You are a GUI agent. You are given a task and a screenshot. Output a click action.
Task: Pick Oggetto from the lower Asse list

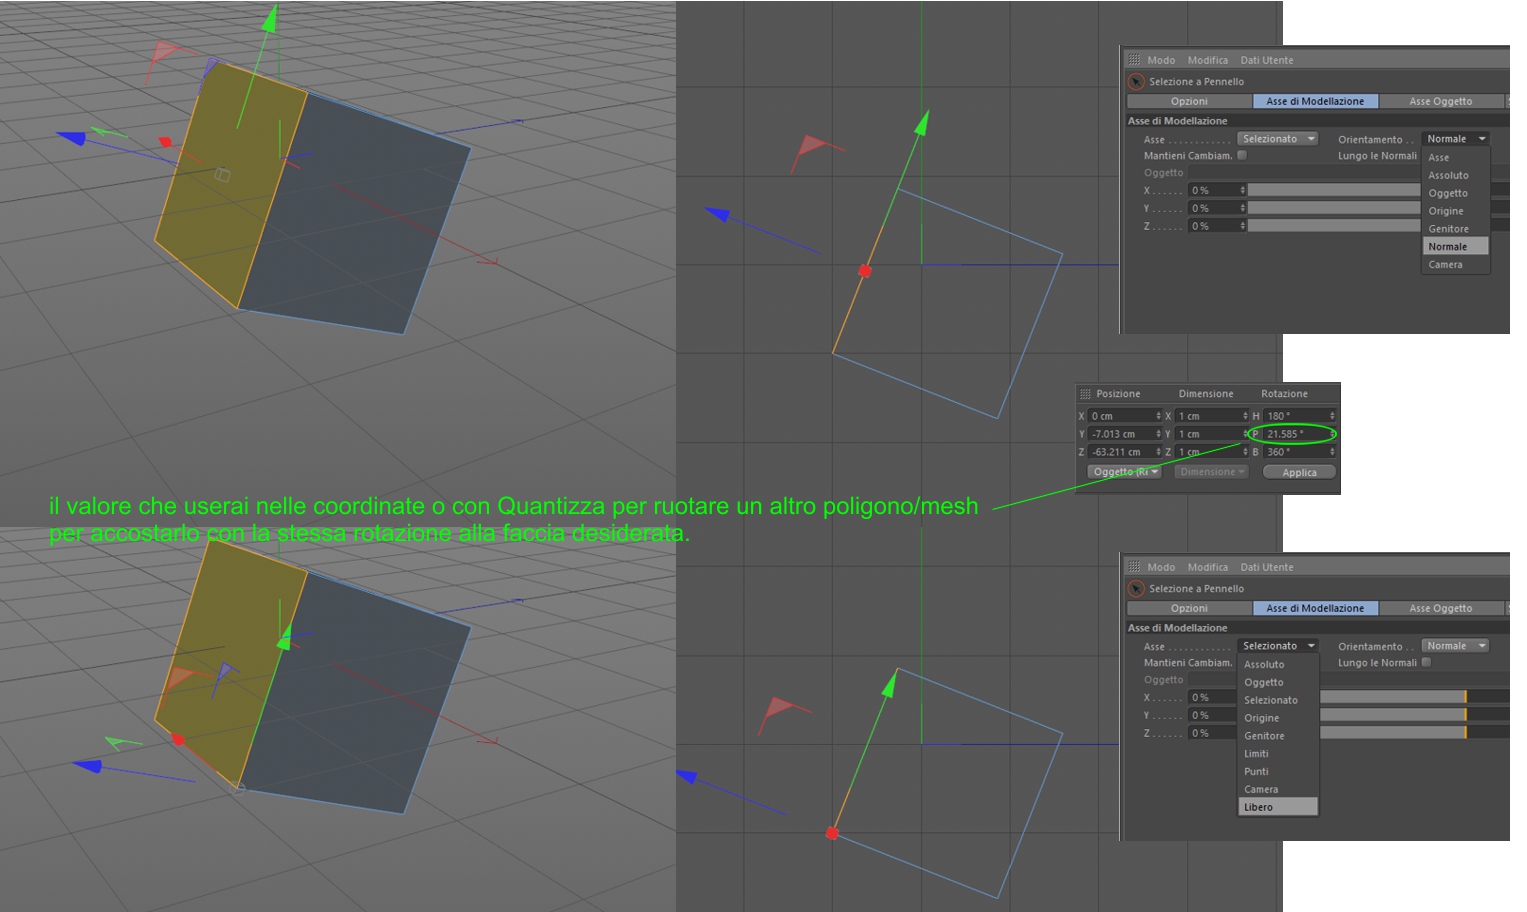[x=1278, y=683]
